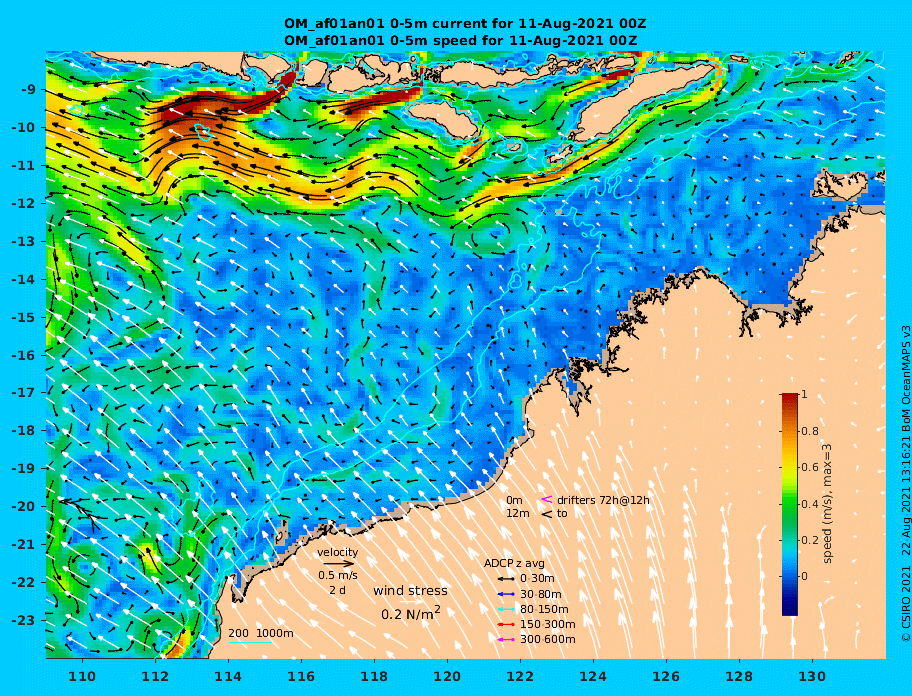
Task: Click longitude label '122' on bottom axis
Action: click(x=520, y=676)
